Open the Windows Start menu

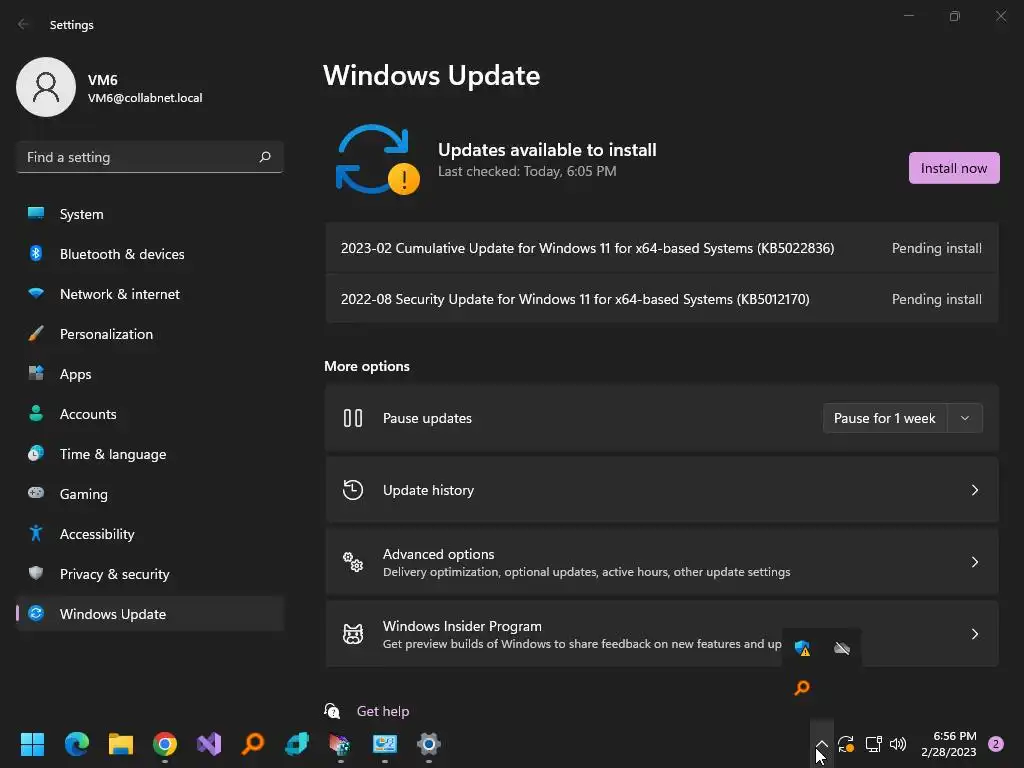click(x=32, y=744)
